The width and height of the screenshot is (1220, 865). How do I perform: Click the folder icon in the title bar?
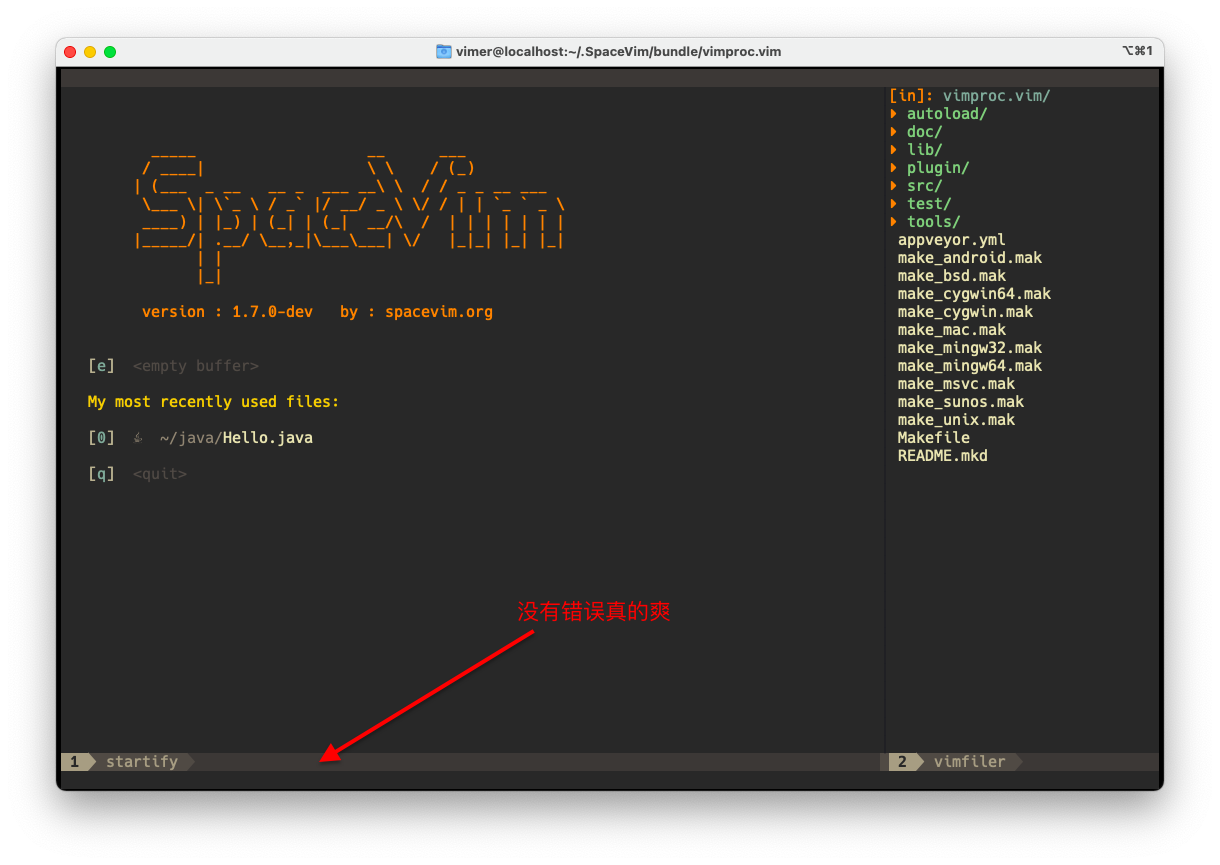click(x=444, y=51)
